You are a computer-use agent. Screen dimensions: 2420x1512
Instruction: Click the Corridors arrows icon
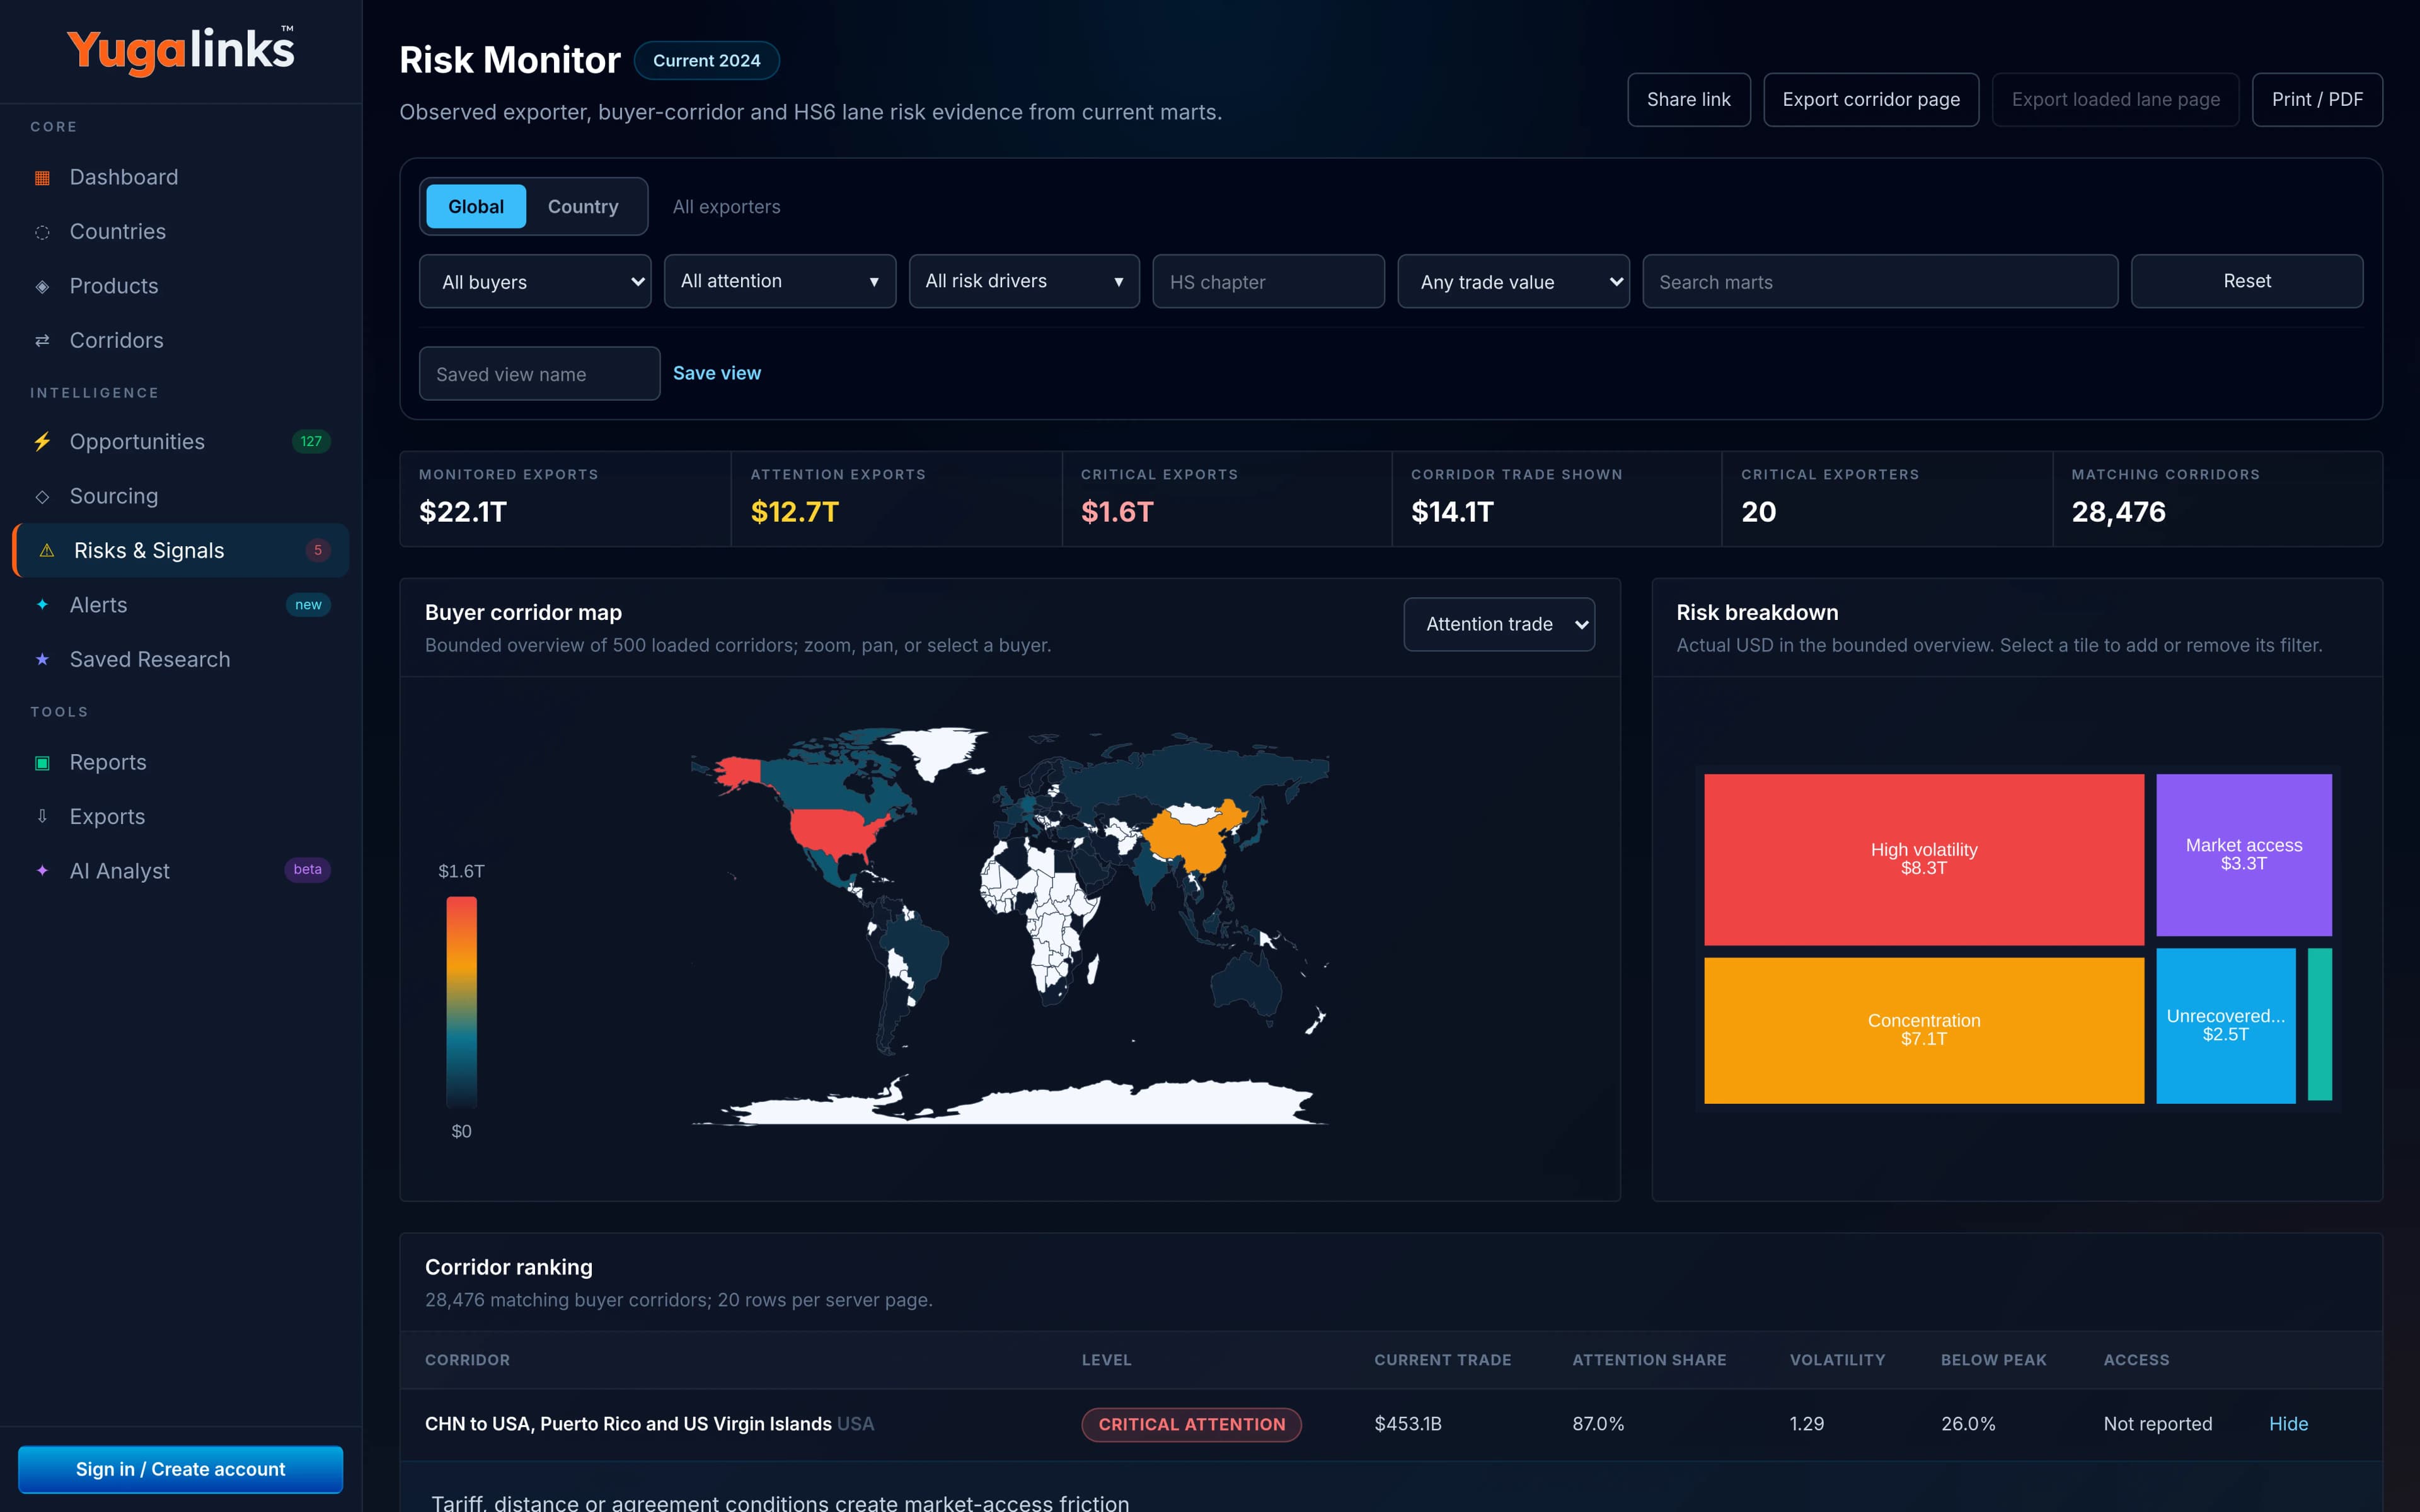42,341
